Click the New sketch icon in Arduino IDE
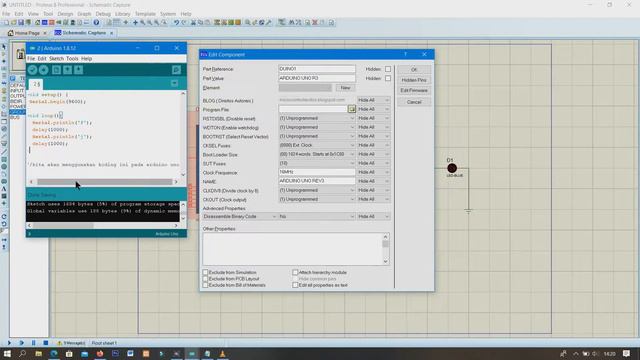 56,70
